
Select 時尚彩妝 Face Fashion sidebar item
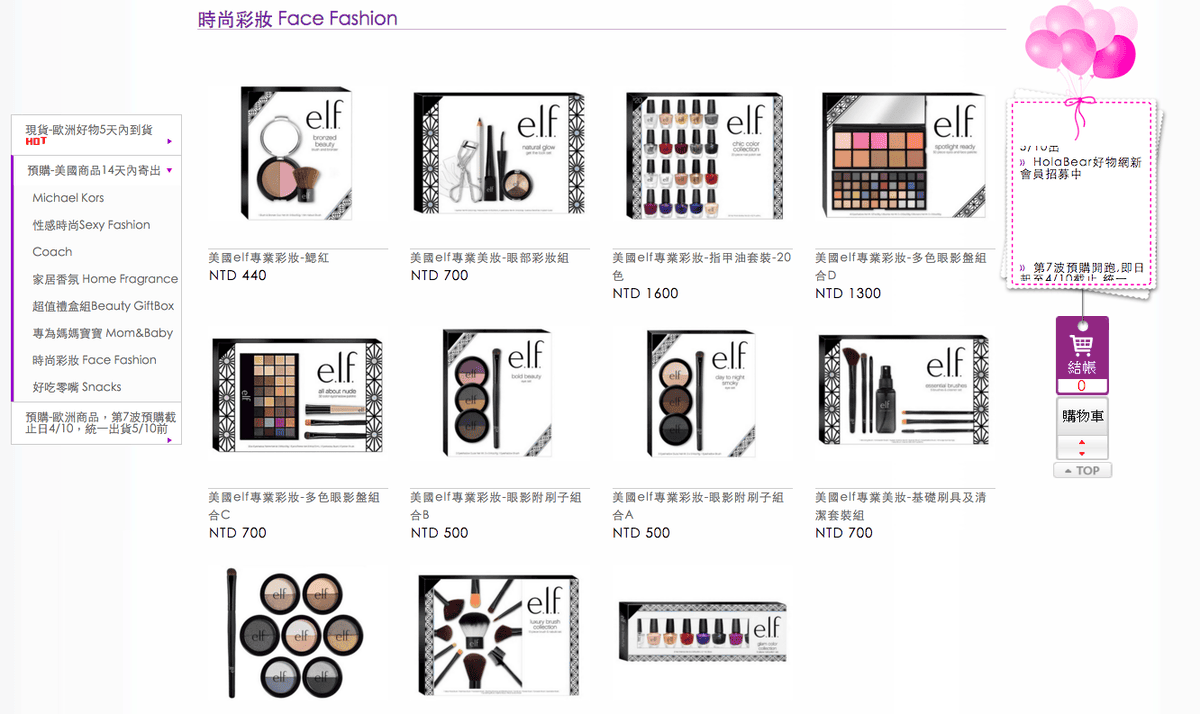(x=94, y=360)
